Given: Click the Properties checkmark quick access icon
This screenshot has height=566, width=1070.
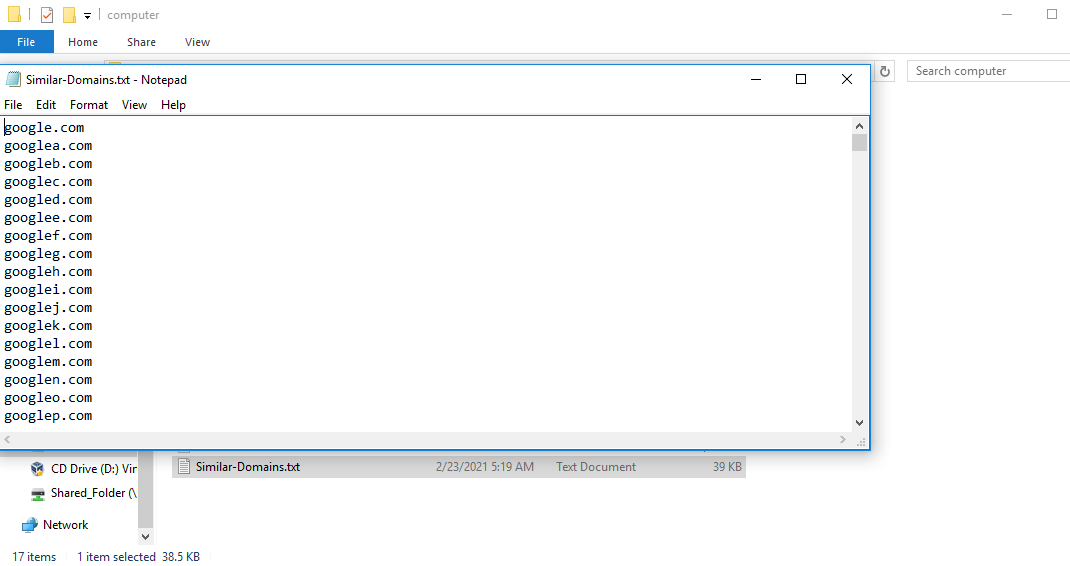Looking at the screenshot, I should [47, 14].
